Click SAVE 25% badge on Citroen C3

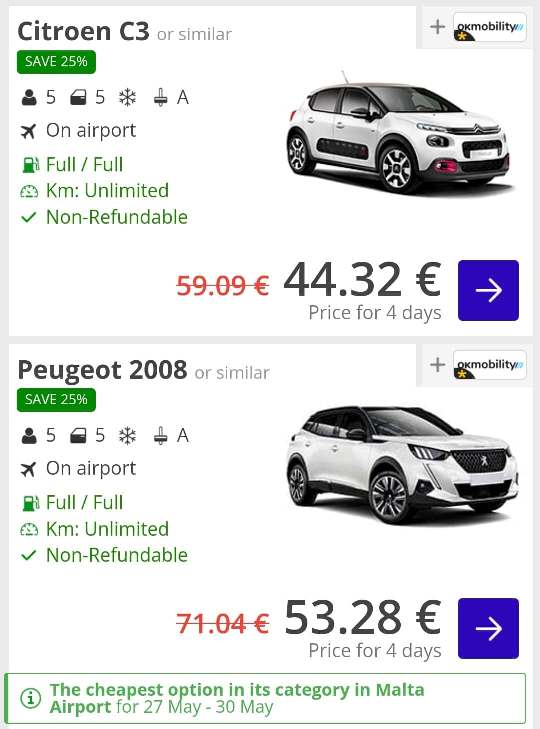(56, 62)
